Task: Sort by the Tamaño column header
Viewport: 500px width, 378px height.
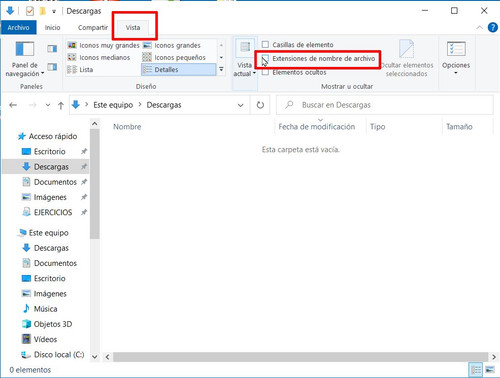Action: (x=459, y=127)
